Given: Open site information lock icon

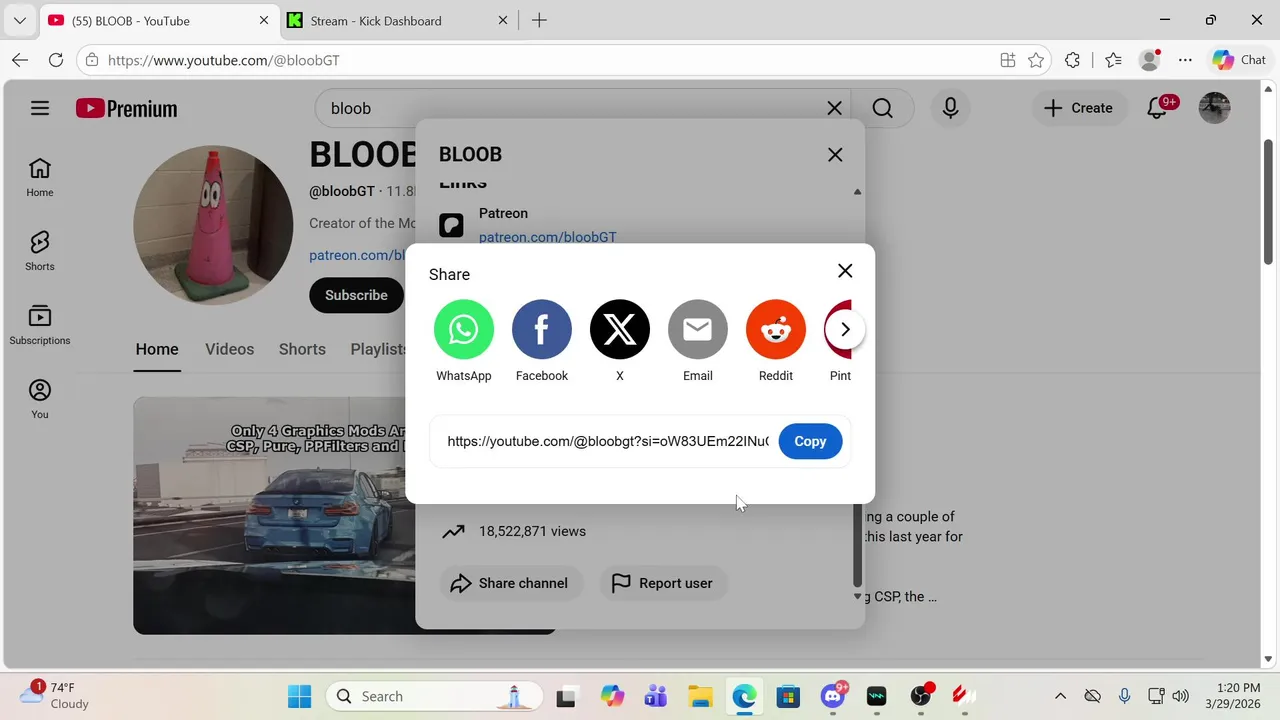Looking at the screenshot, I should coord(92,60).
